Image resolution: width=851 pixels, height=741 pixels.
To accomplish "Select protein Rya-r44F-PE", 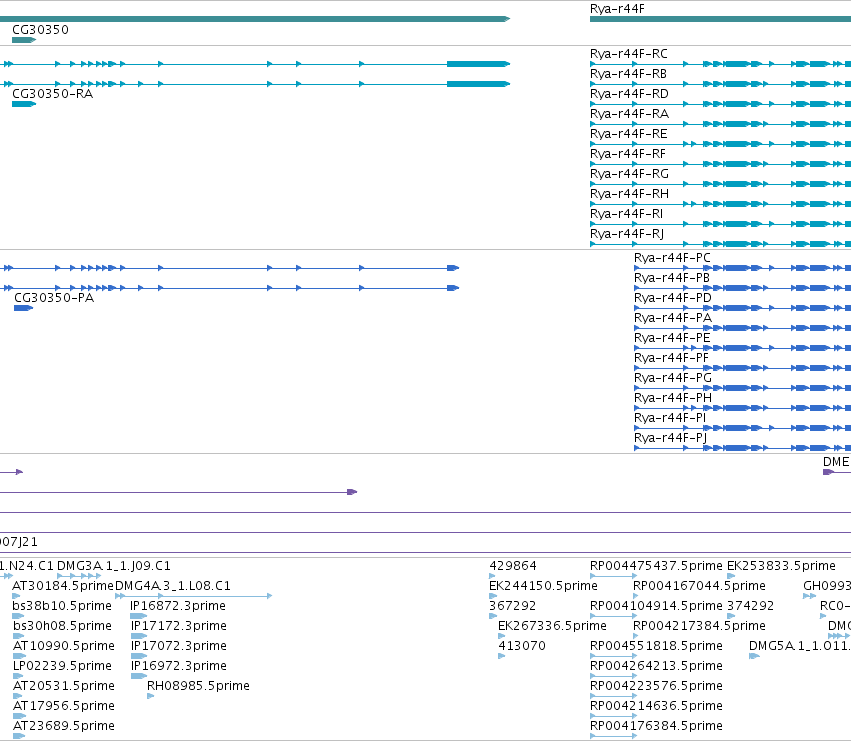I will point(672,338).
